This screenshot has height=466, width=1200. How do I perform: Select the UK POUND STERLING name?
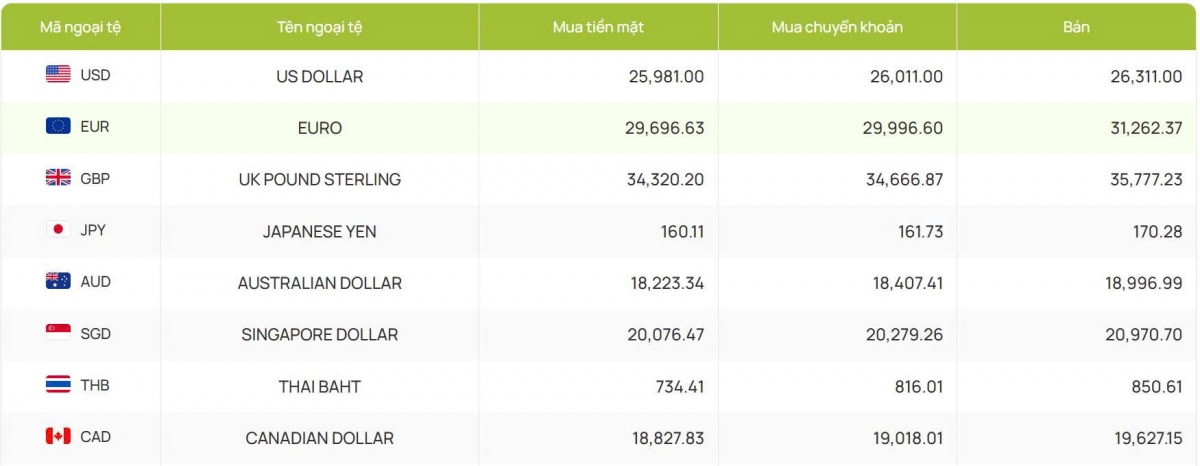(320, 180)
